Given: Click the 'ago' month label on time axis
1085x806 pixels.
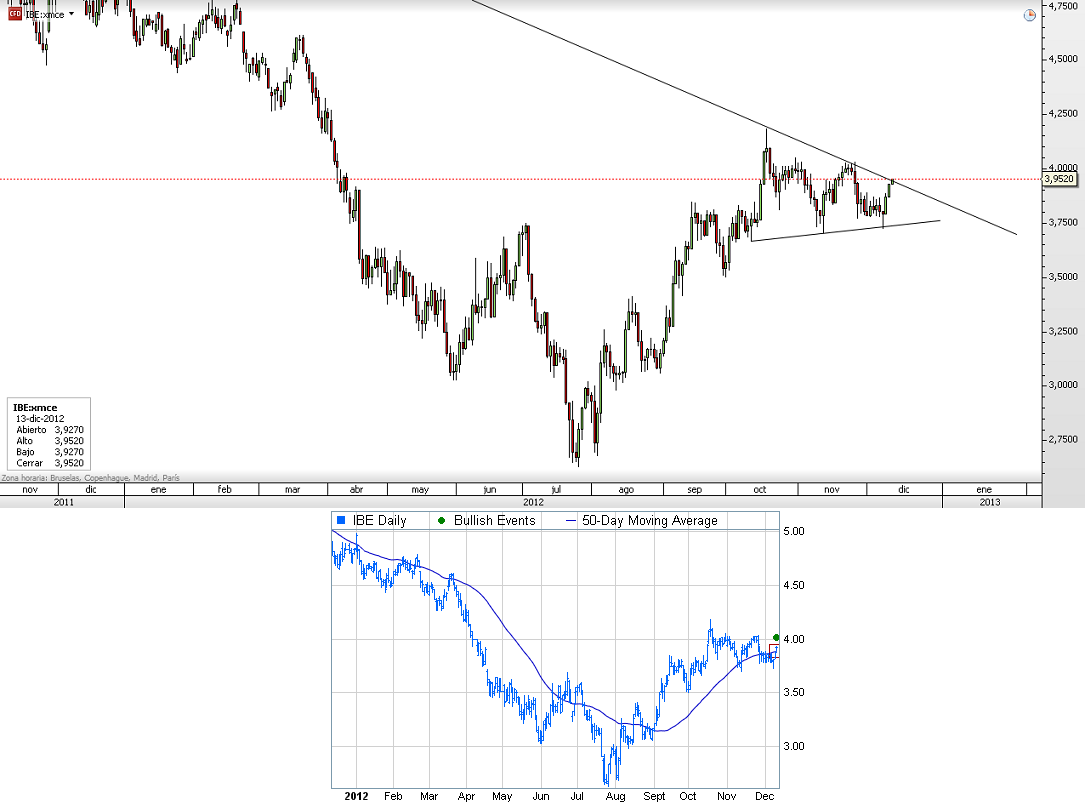Looking at the screenshot, I should click(x=626, y=489).
